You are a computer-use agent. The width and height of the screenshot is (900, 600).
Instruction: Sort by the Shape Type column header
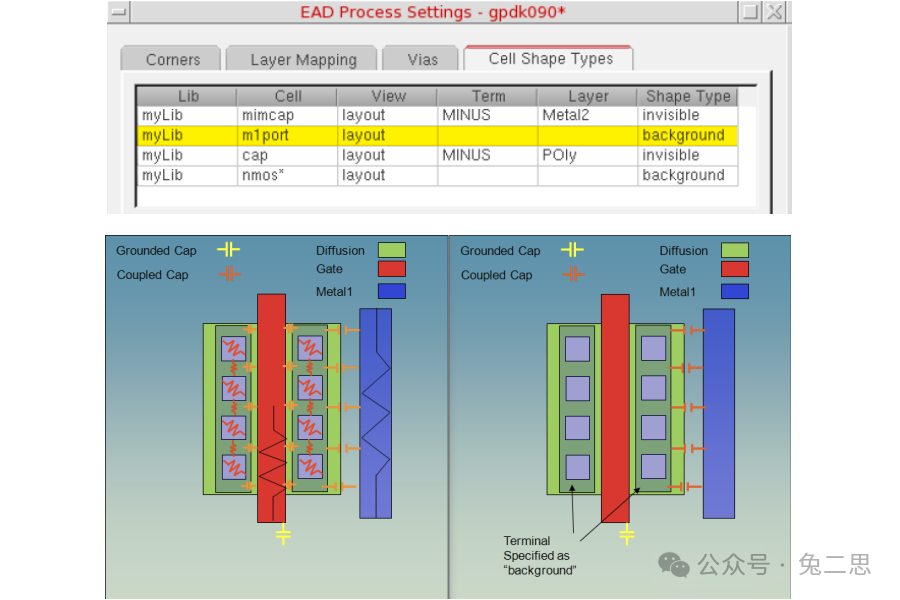click(x=687, y=96)
